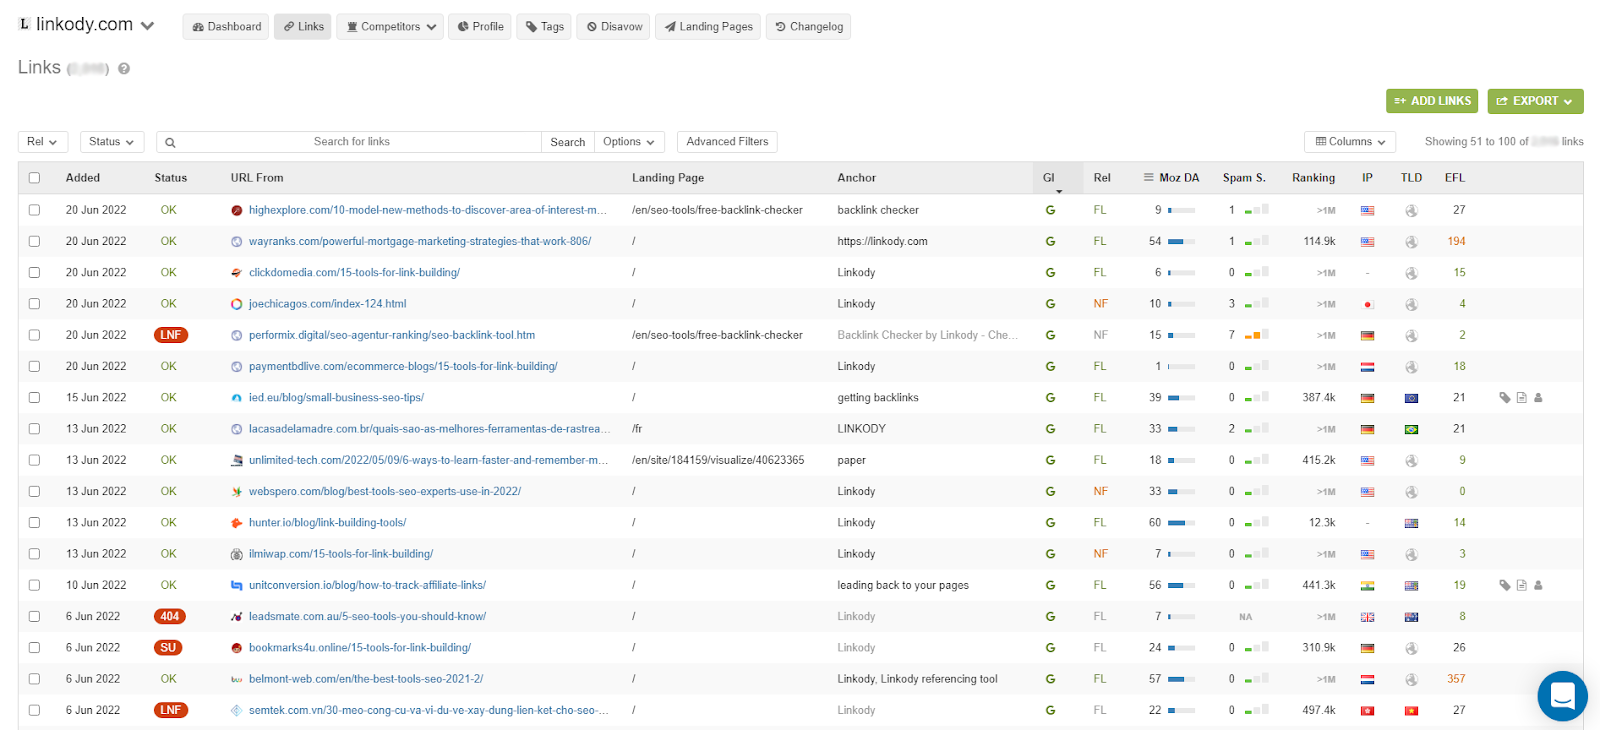Click the sort arrow under the GI column
Screen dimensions: 1600x730
click(1059, 191)
